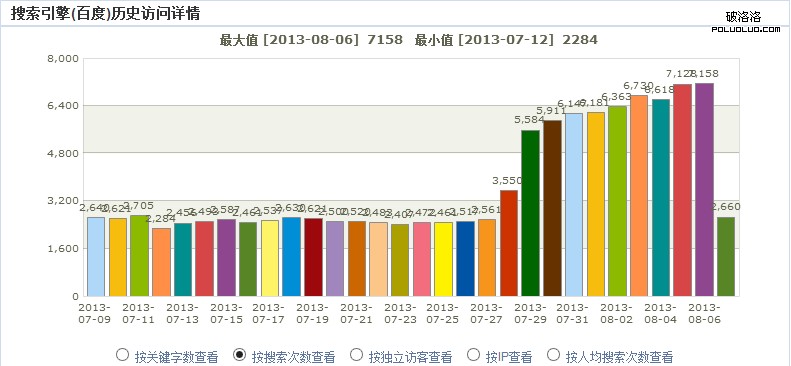Click the 最小值 [2013-07-12] 2284 text

point(506,40)
